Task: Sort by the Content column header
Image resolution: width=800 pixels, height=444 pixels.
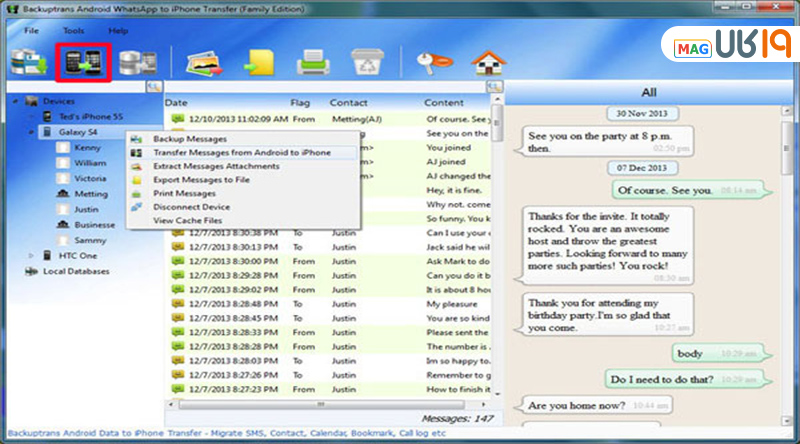Action: click(444, 103)
